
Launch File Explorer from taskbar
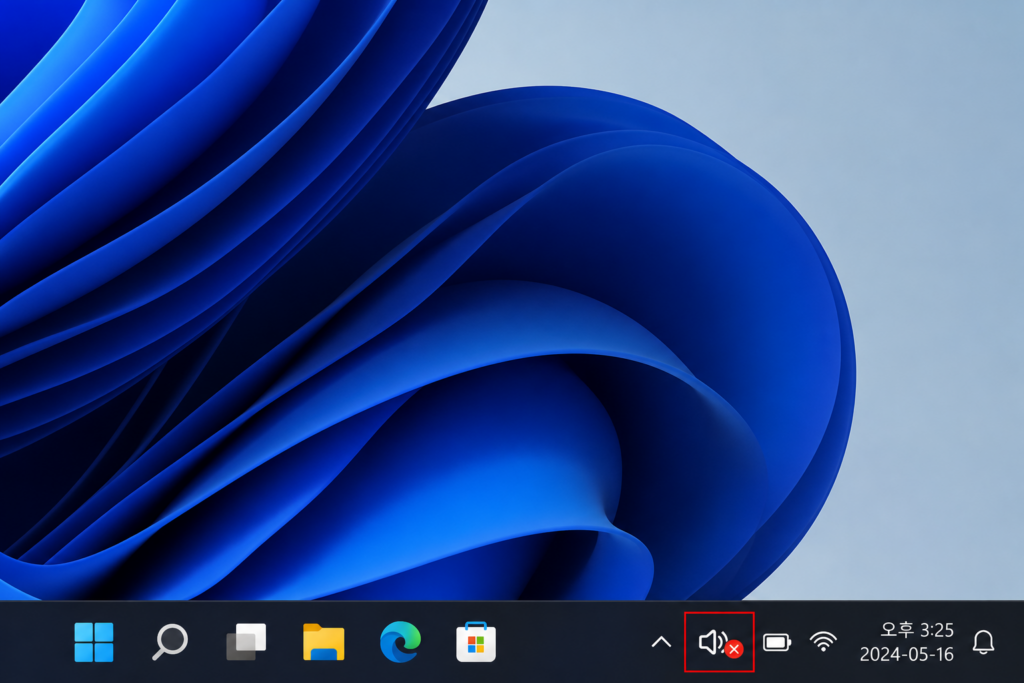323,642
